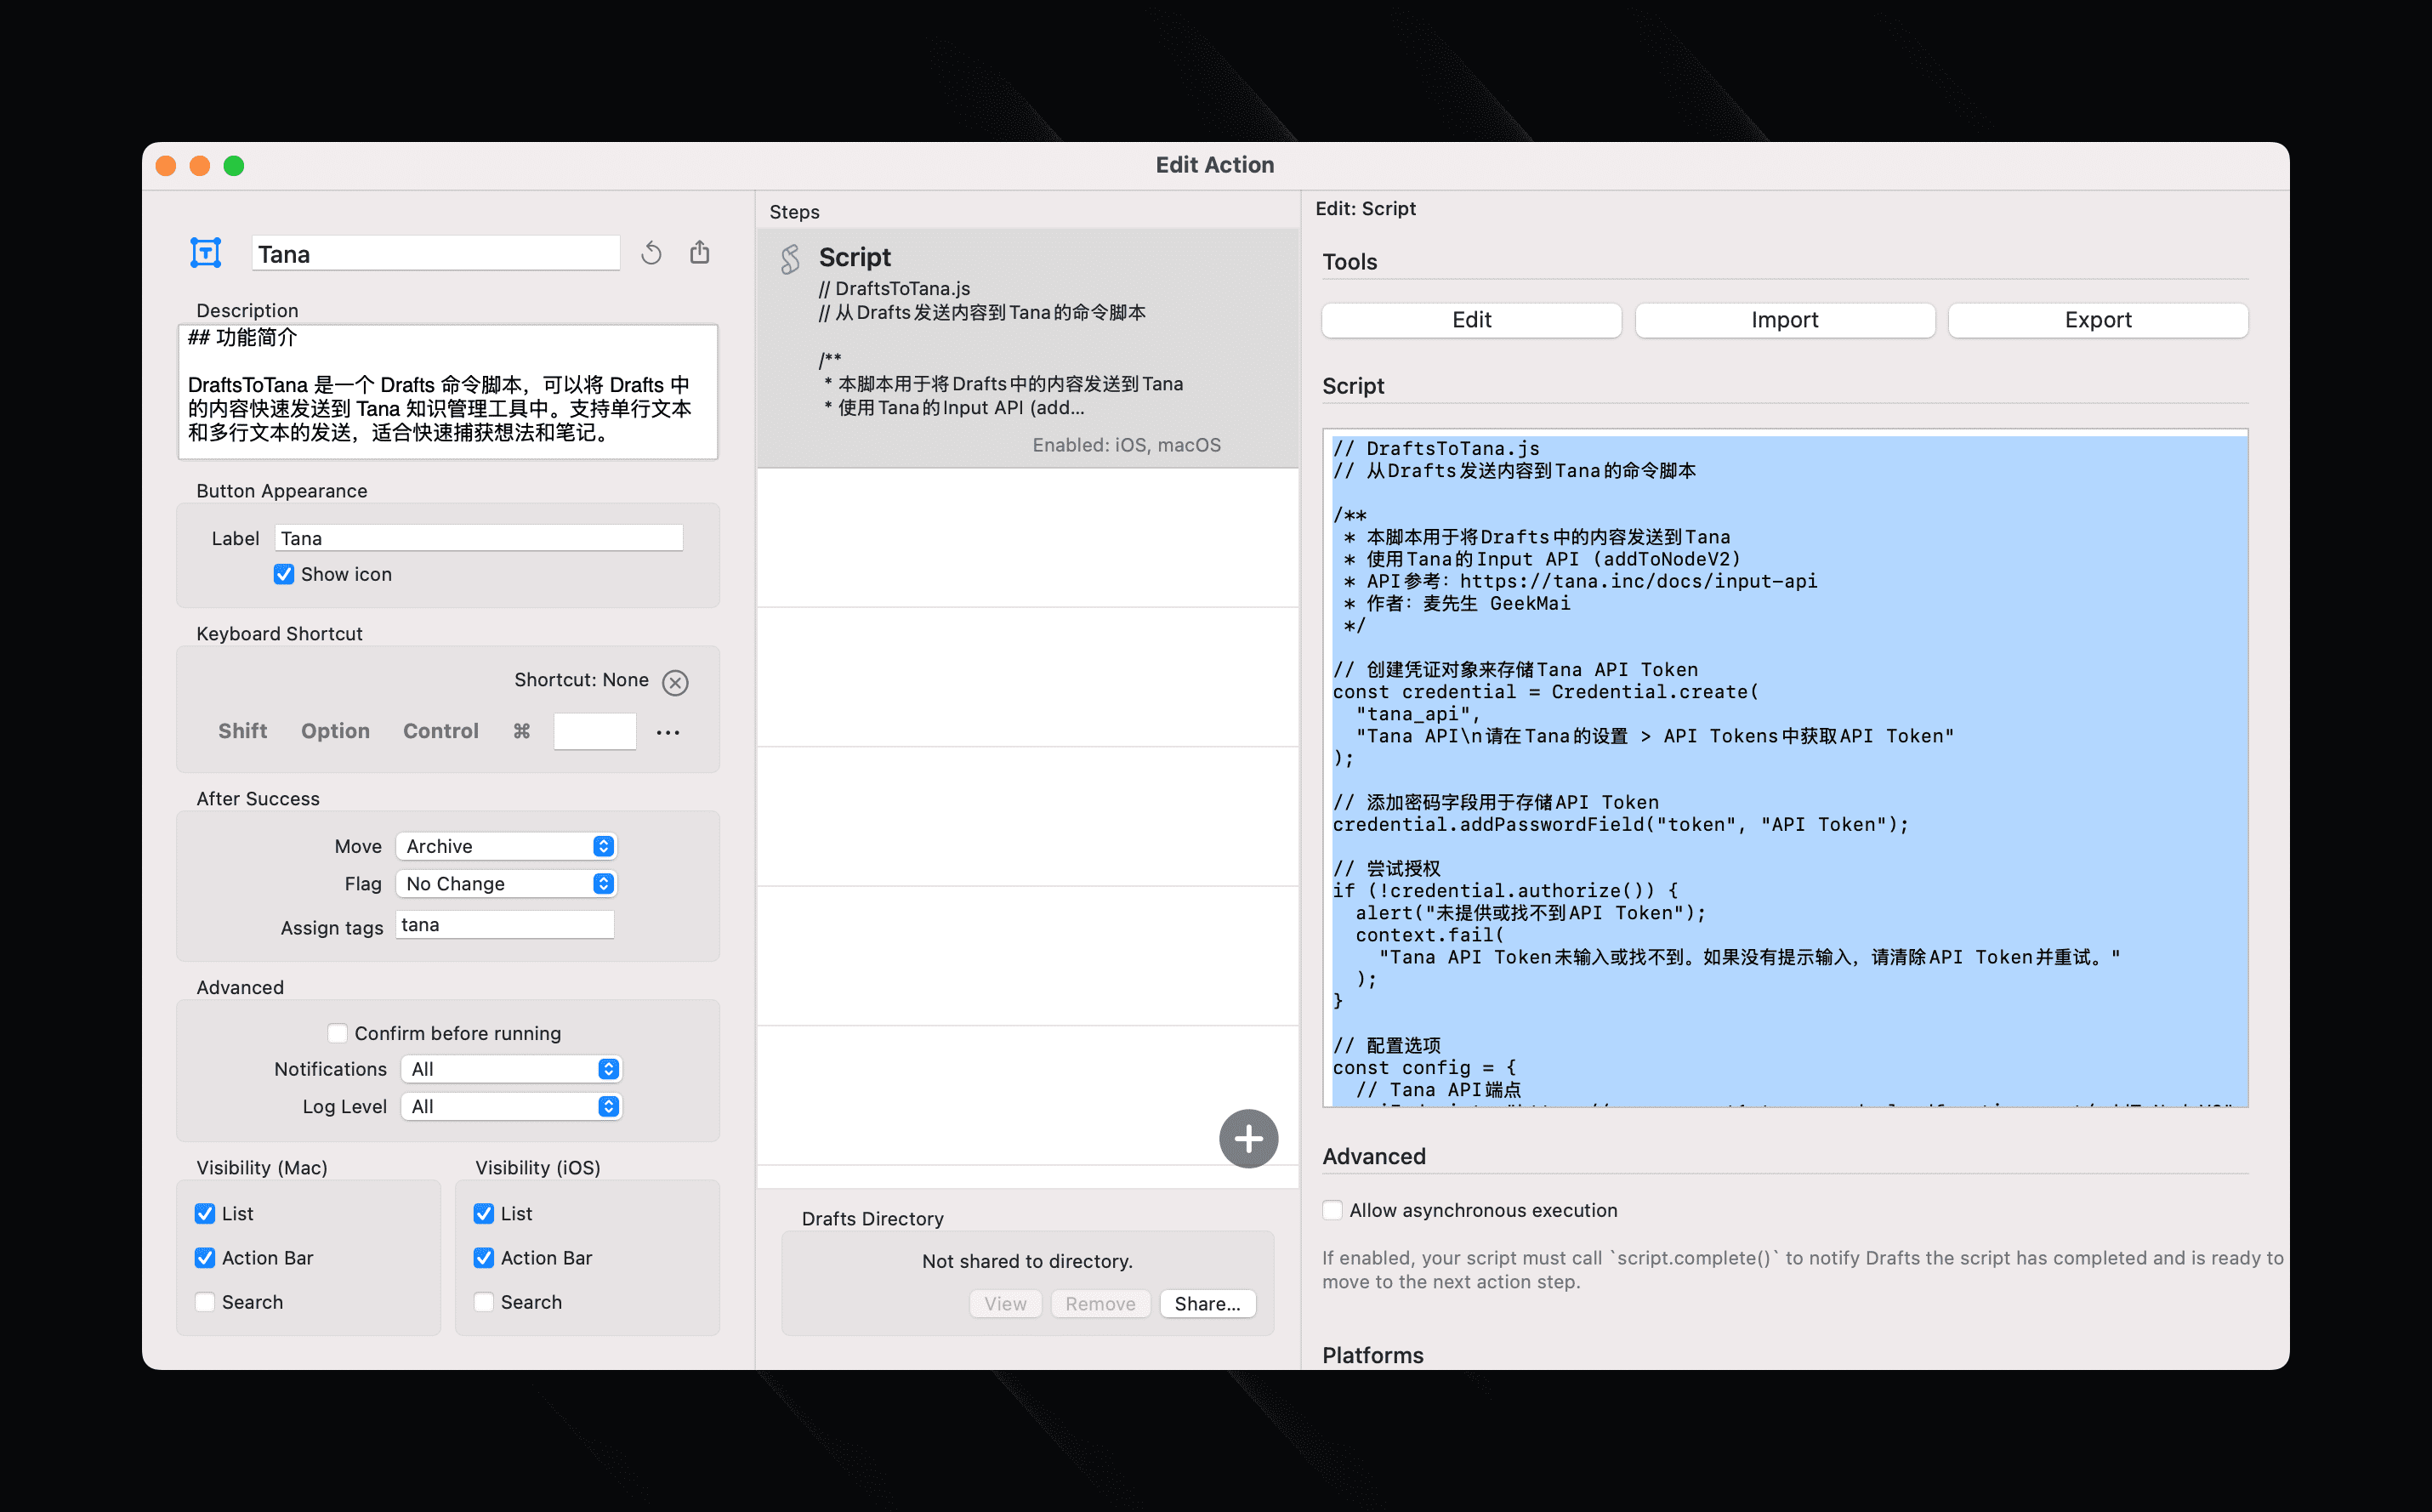Click the Edit button under Tools
This screenshot has width=2432, height=1512.
[1472, 320]
